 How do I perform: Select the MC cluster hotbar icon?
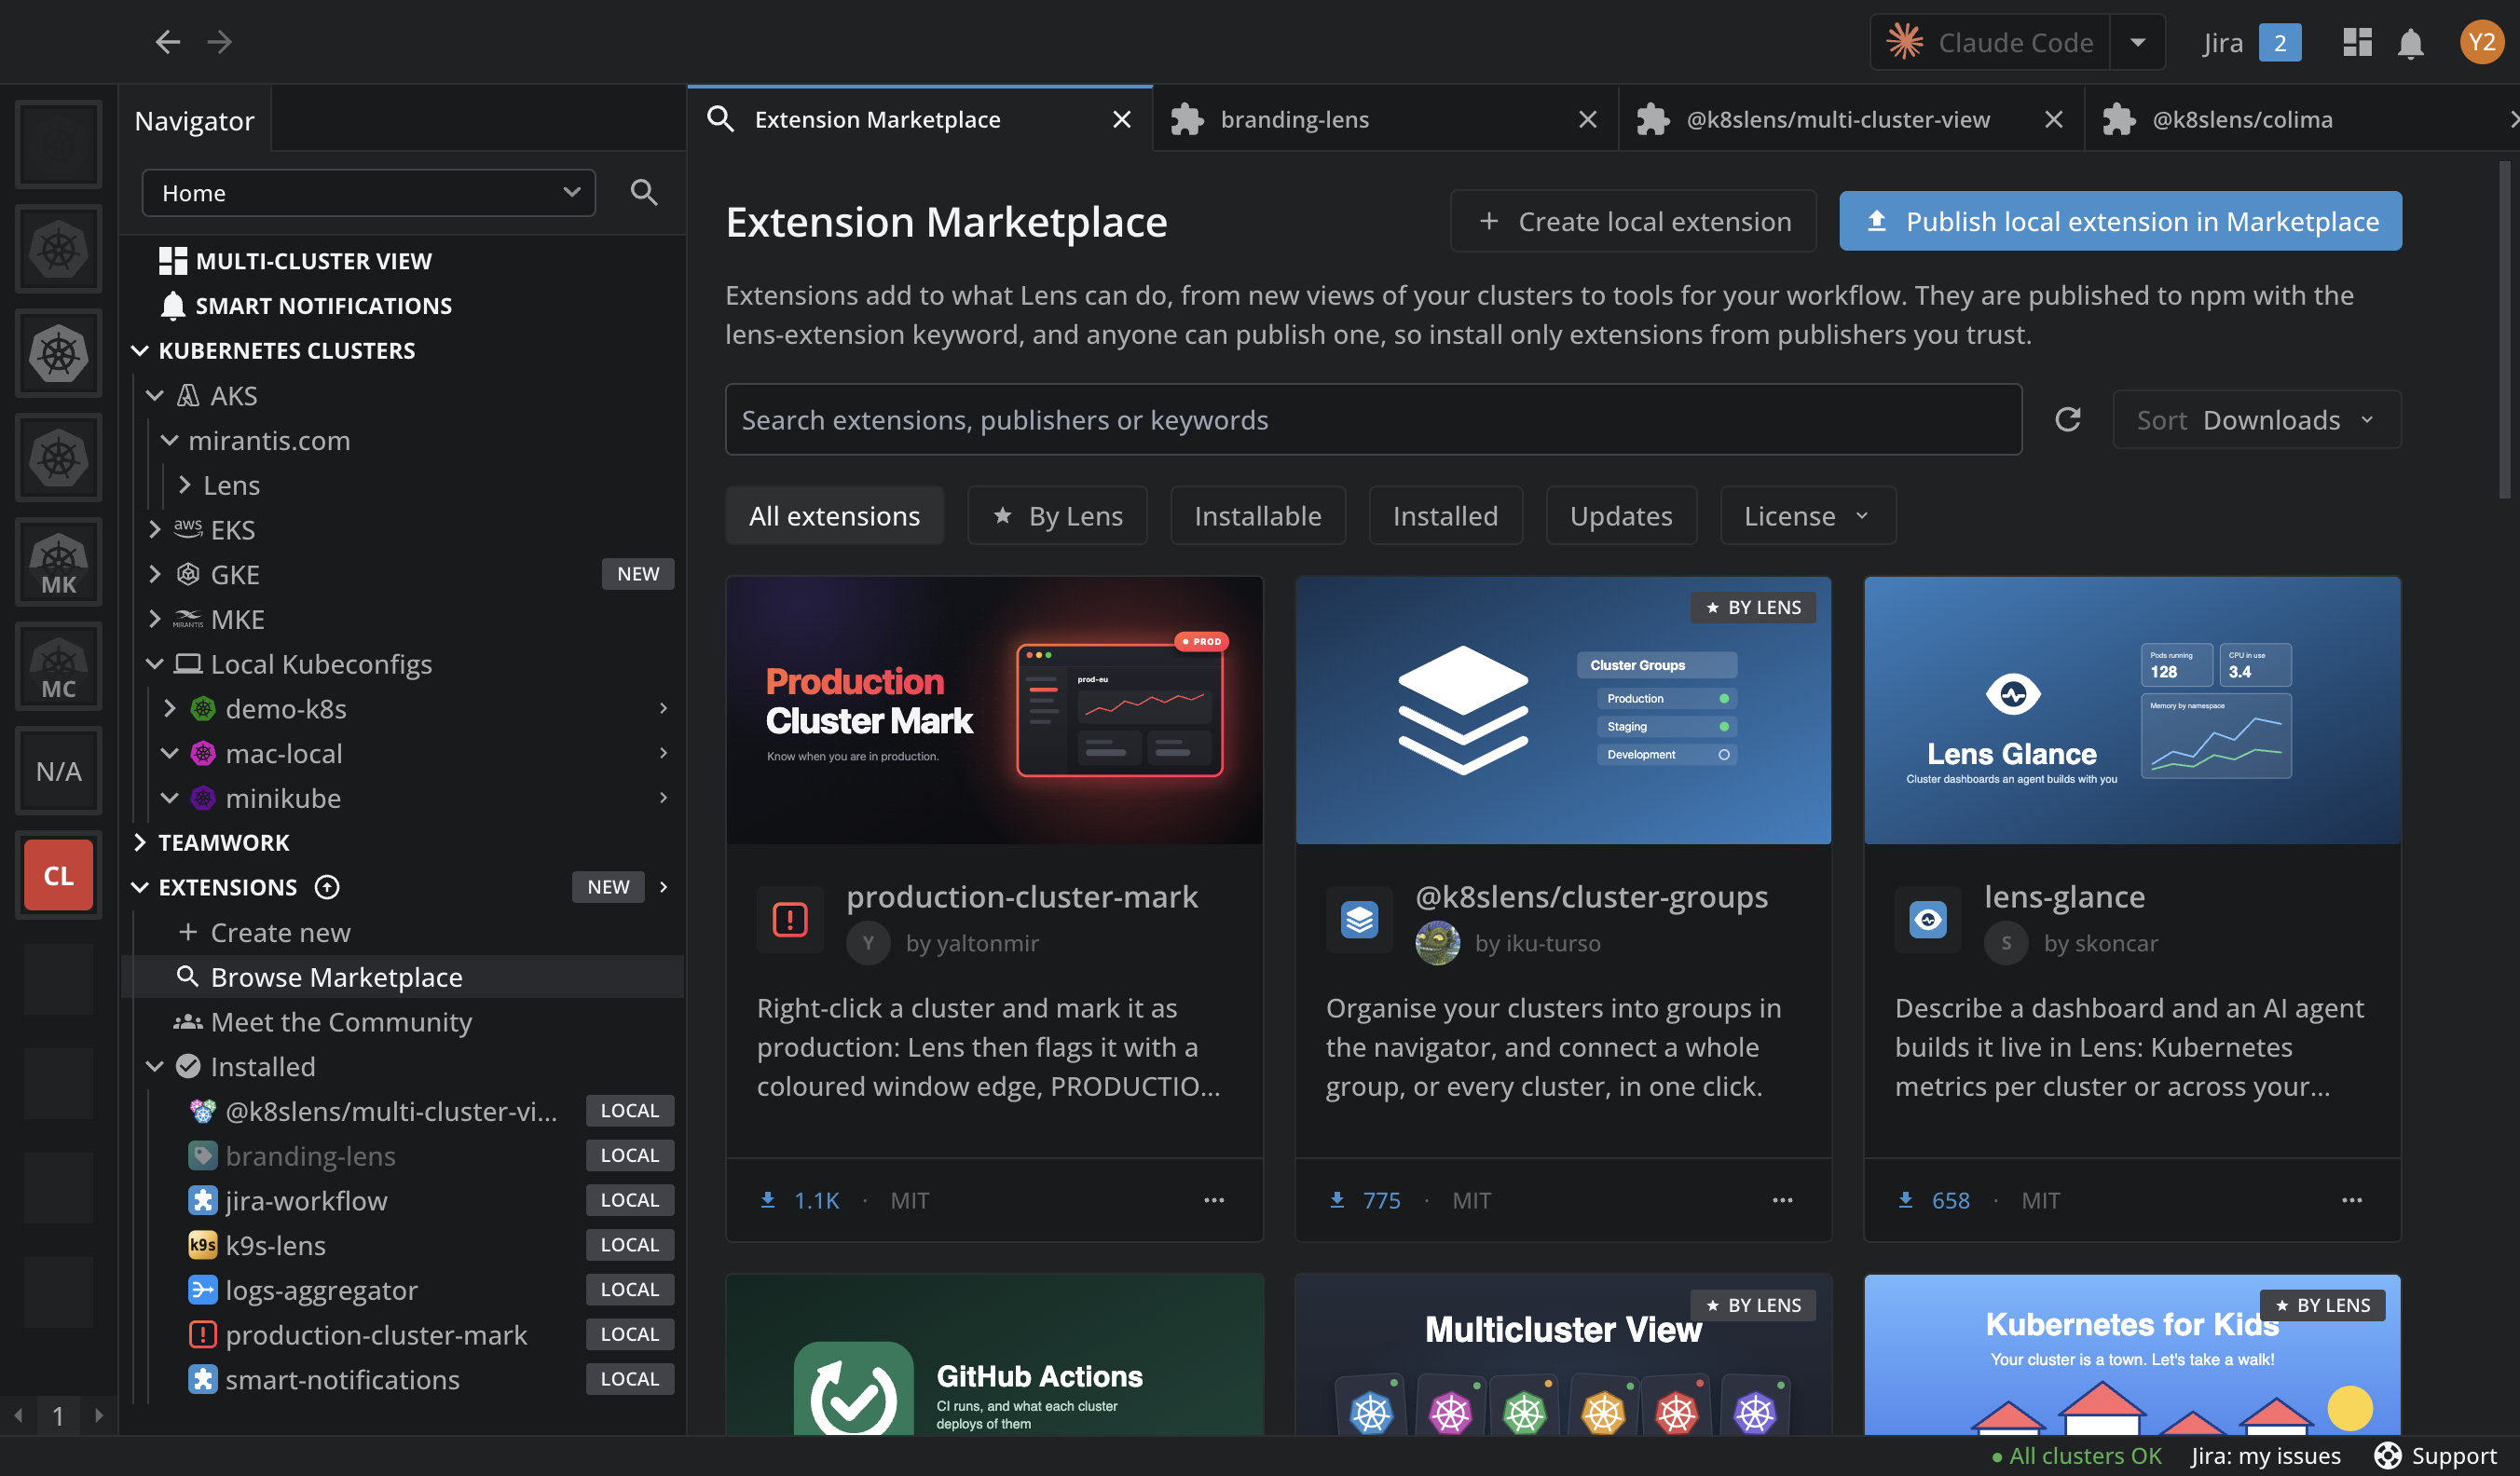[x=58, y=666]
